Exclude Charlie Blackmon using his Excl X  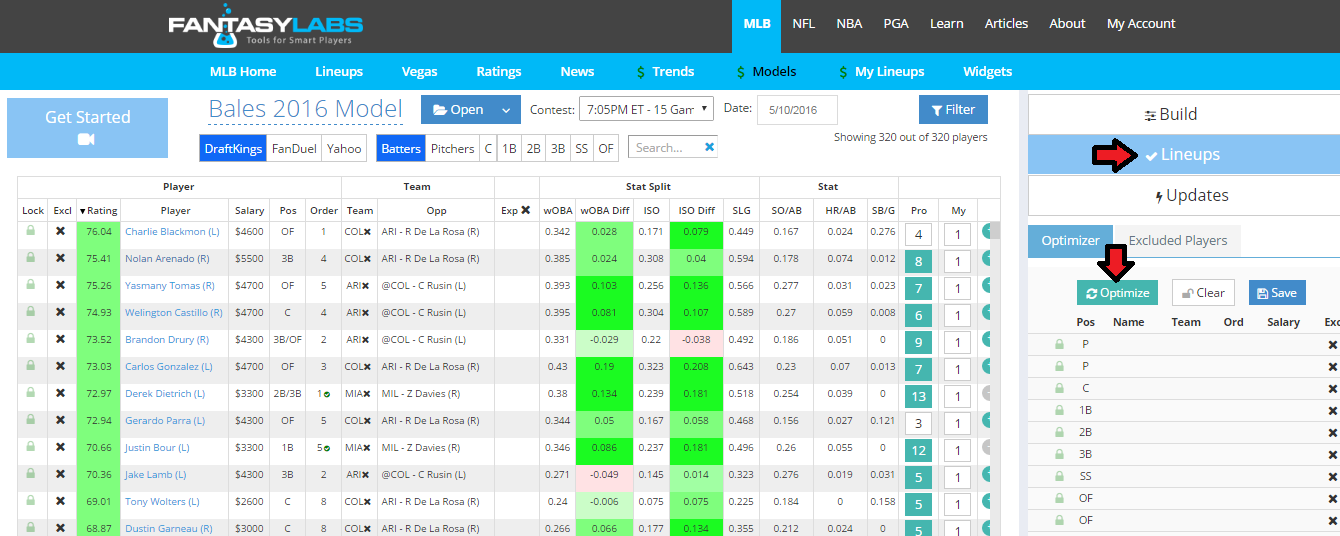click(x=60, y=231)
